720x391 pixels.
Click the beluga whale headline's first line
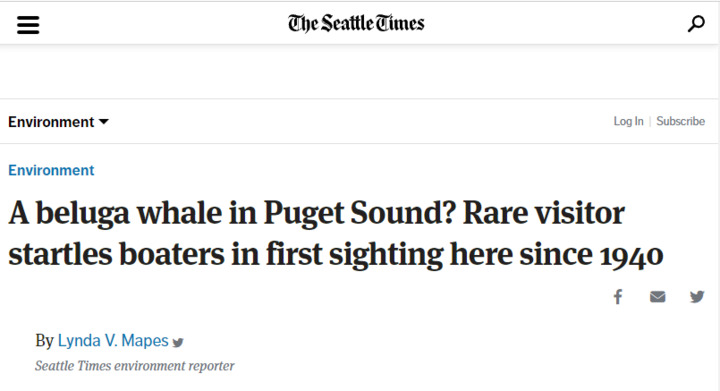(316, 214)
